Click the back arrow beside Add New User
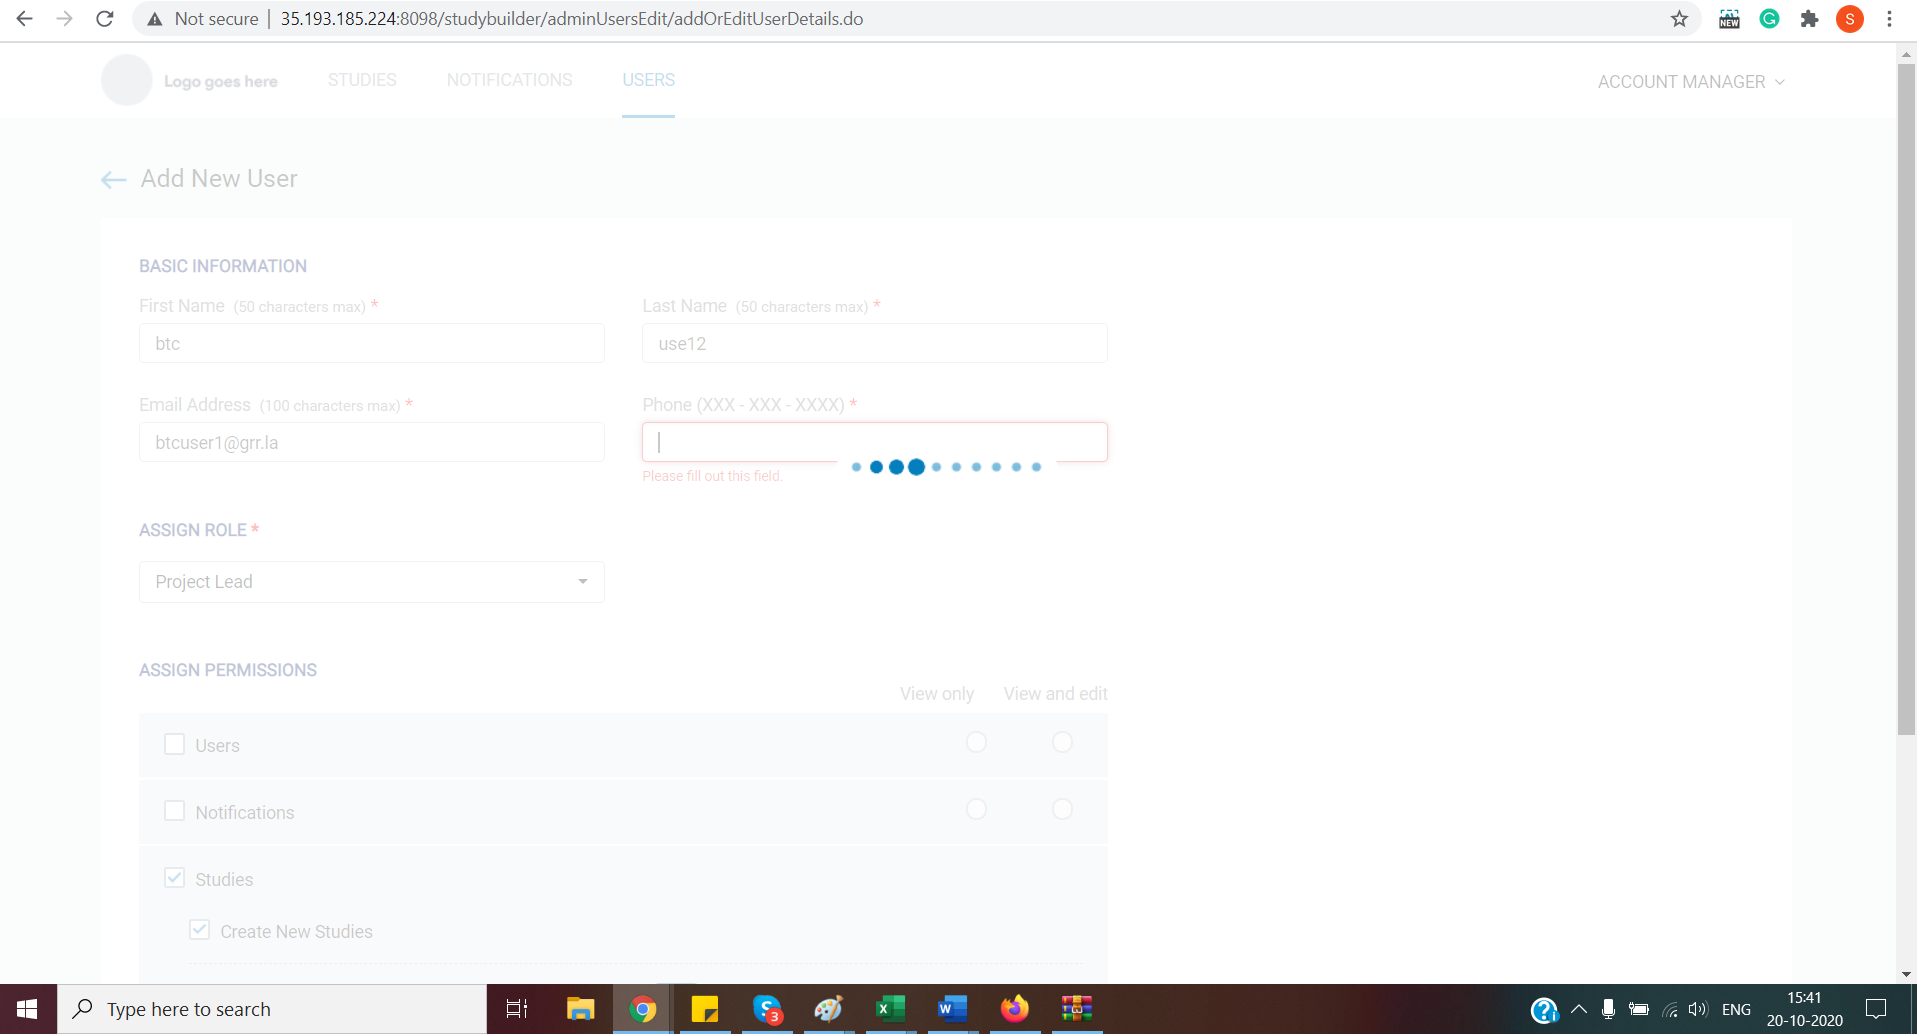 (112, 179)
